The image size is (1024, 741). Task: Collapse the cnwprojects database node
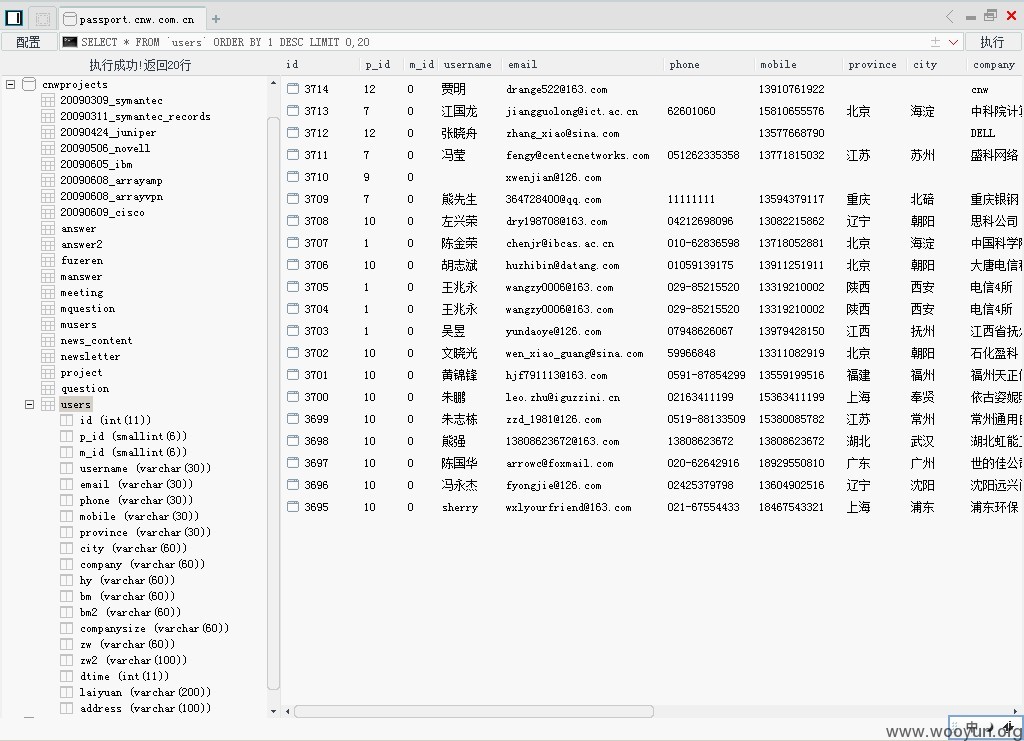tap(10, 84)
